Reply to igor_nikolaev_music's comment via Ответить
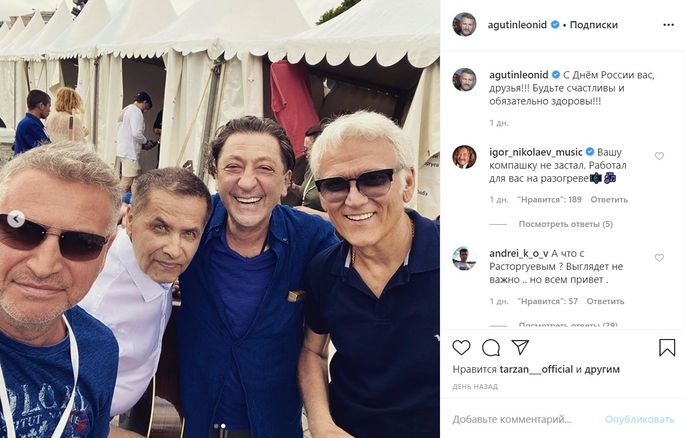Image resolution: width=685 pixels, height=438 pixels. click(x=609, y=200)
